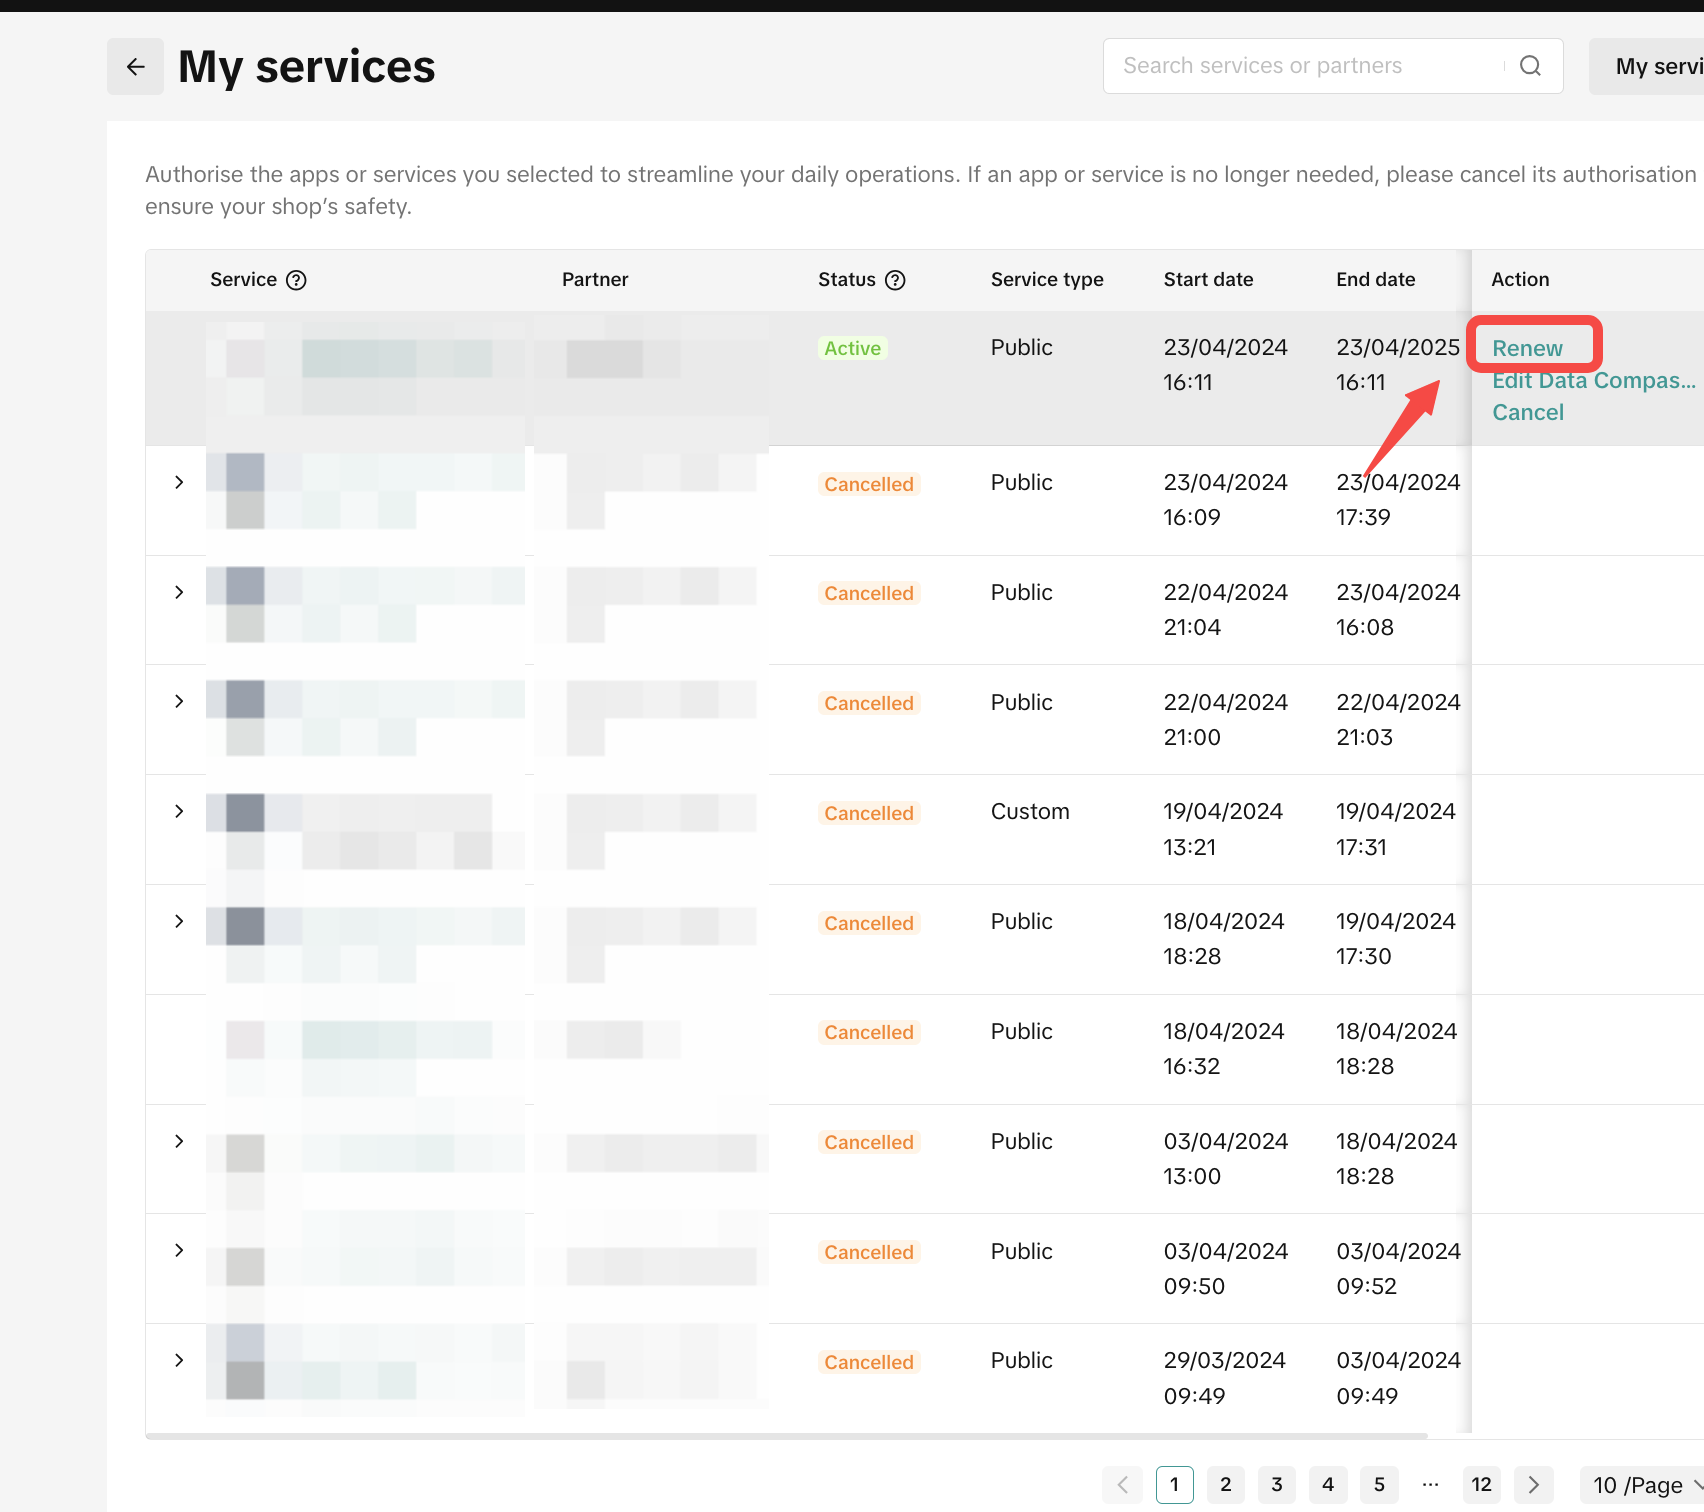Expand the Custom service type row
Image resolution: width=1704 pixels, height=1512 pixels.
179,811
